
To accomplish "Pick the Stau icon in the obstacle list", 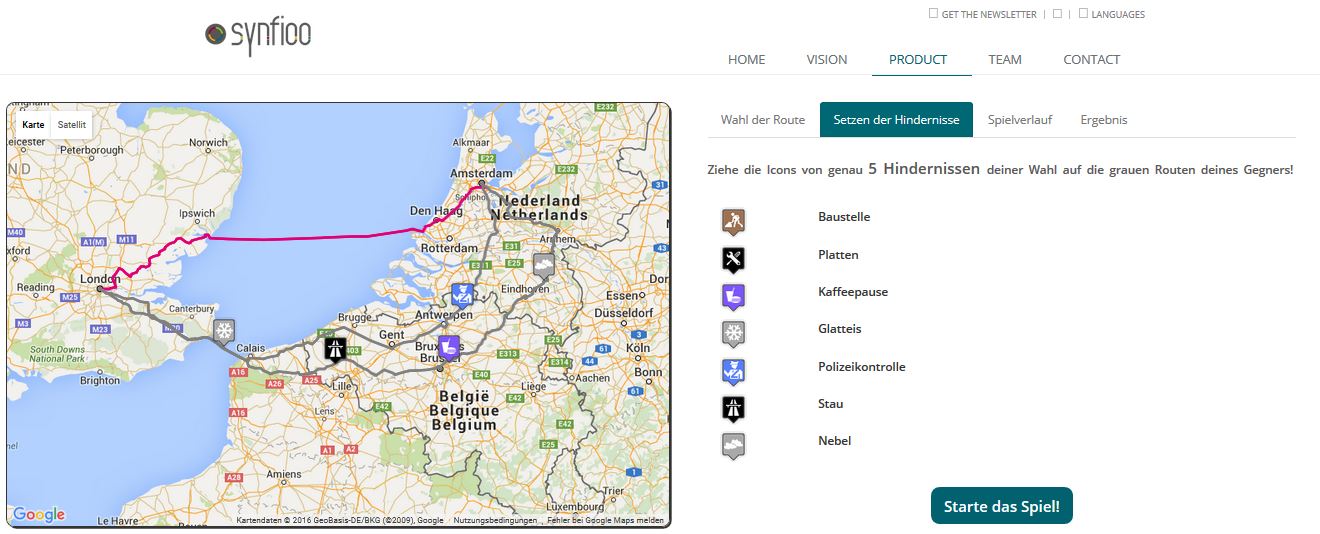I will pos(733,407).
